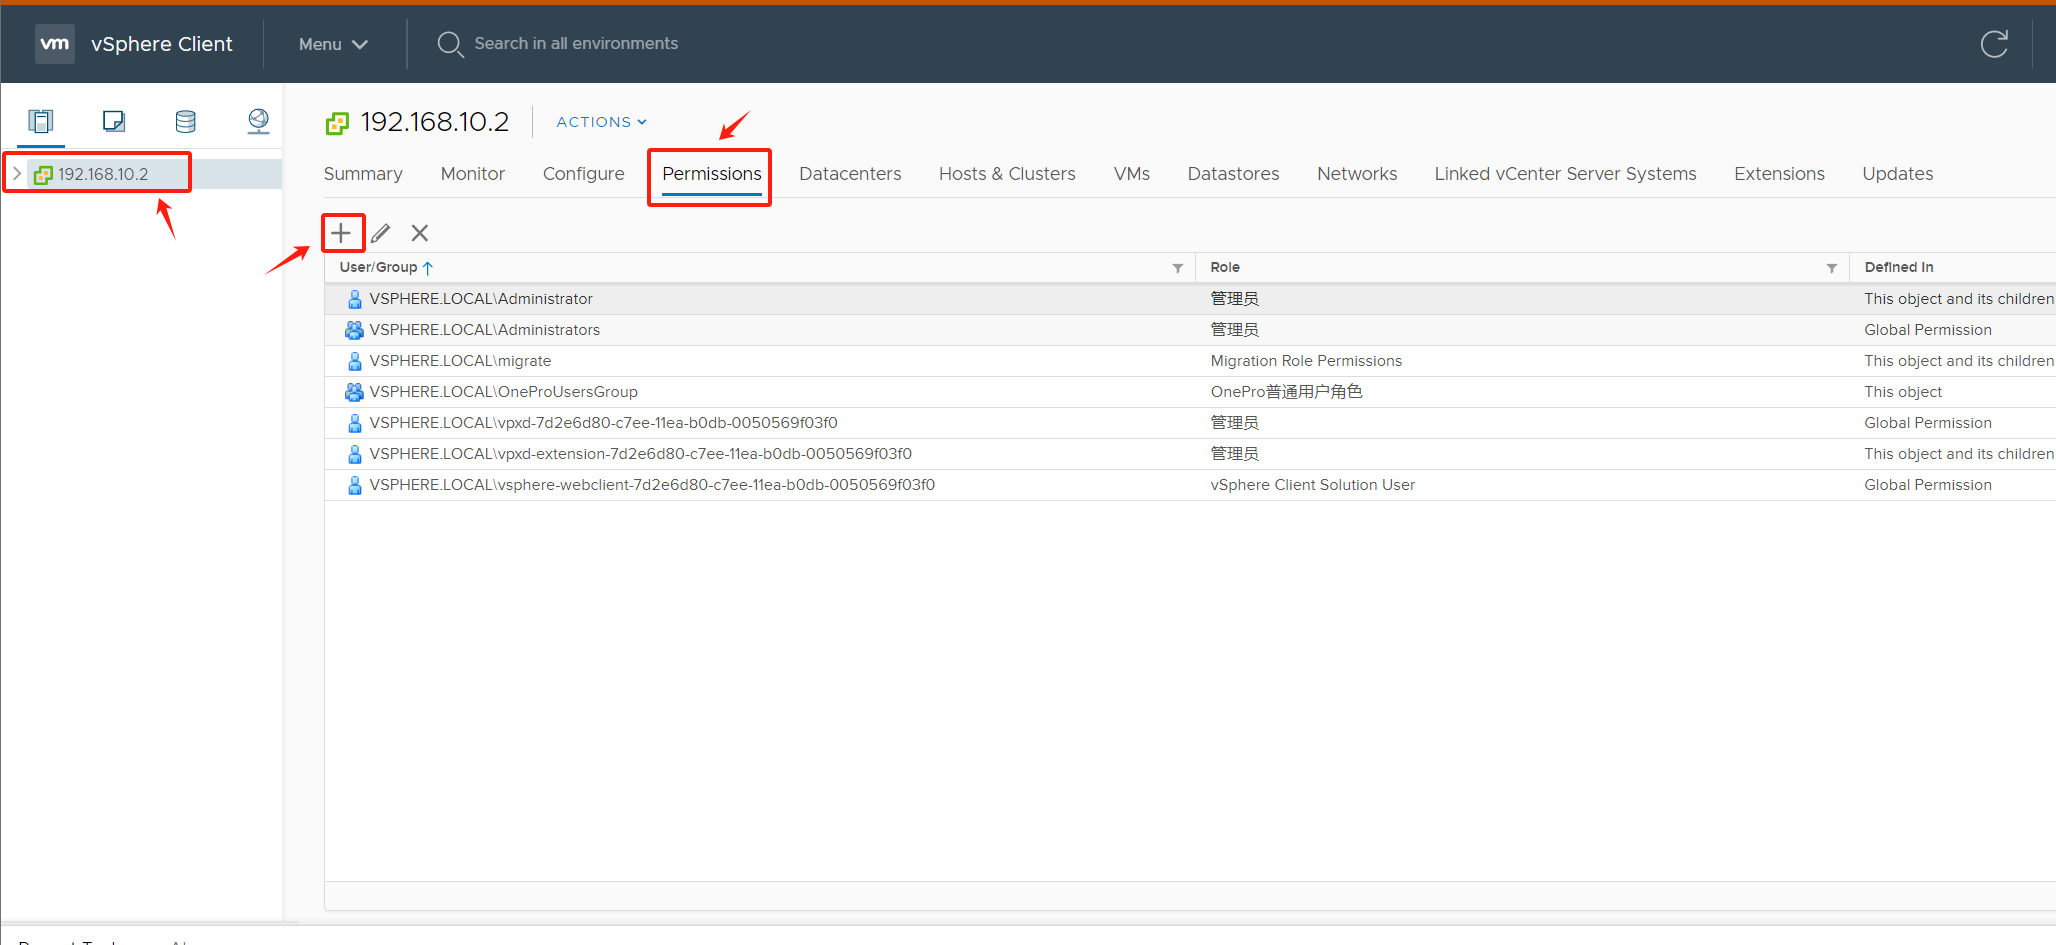The width and height of the screenshot is (2056, 945).
Task: Open the VMs and Templates inventory view icon
Action: coord(113,122)
